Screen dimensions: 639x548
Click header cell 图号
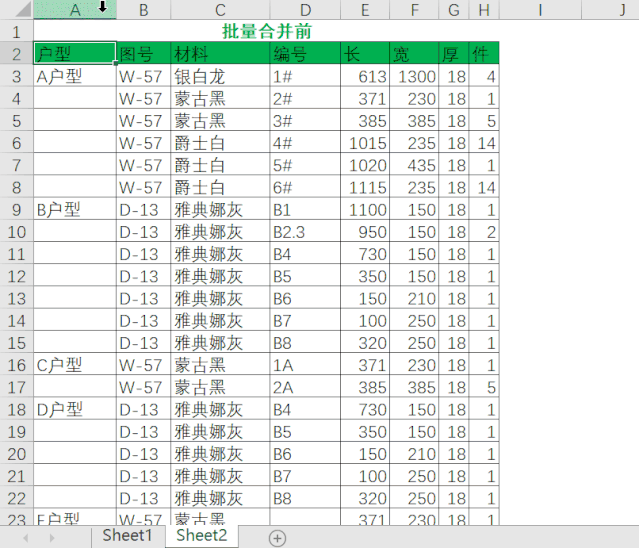(x=143, y=53)
